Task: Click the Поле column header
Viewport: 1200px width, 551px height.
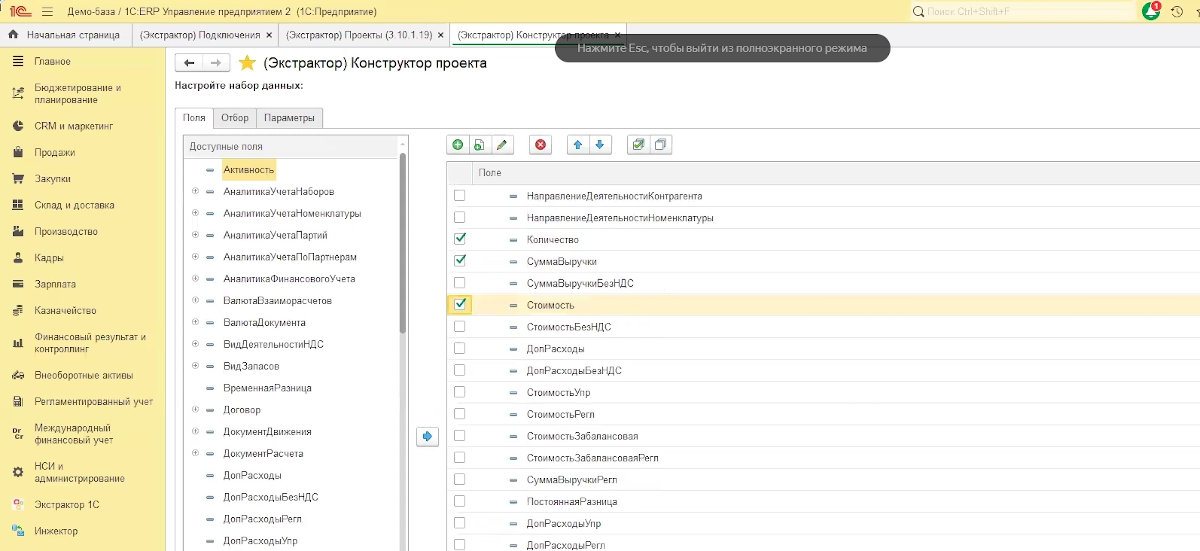Action: (x=490, y=173)
